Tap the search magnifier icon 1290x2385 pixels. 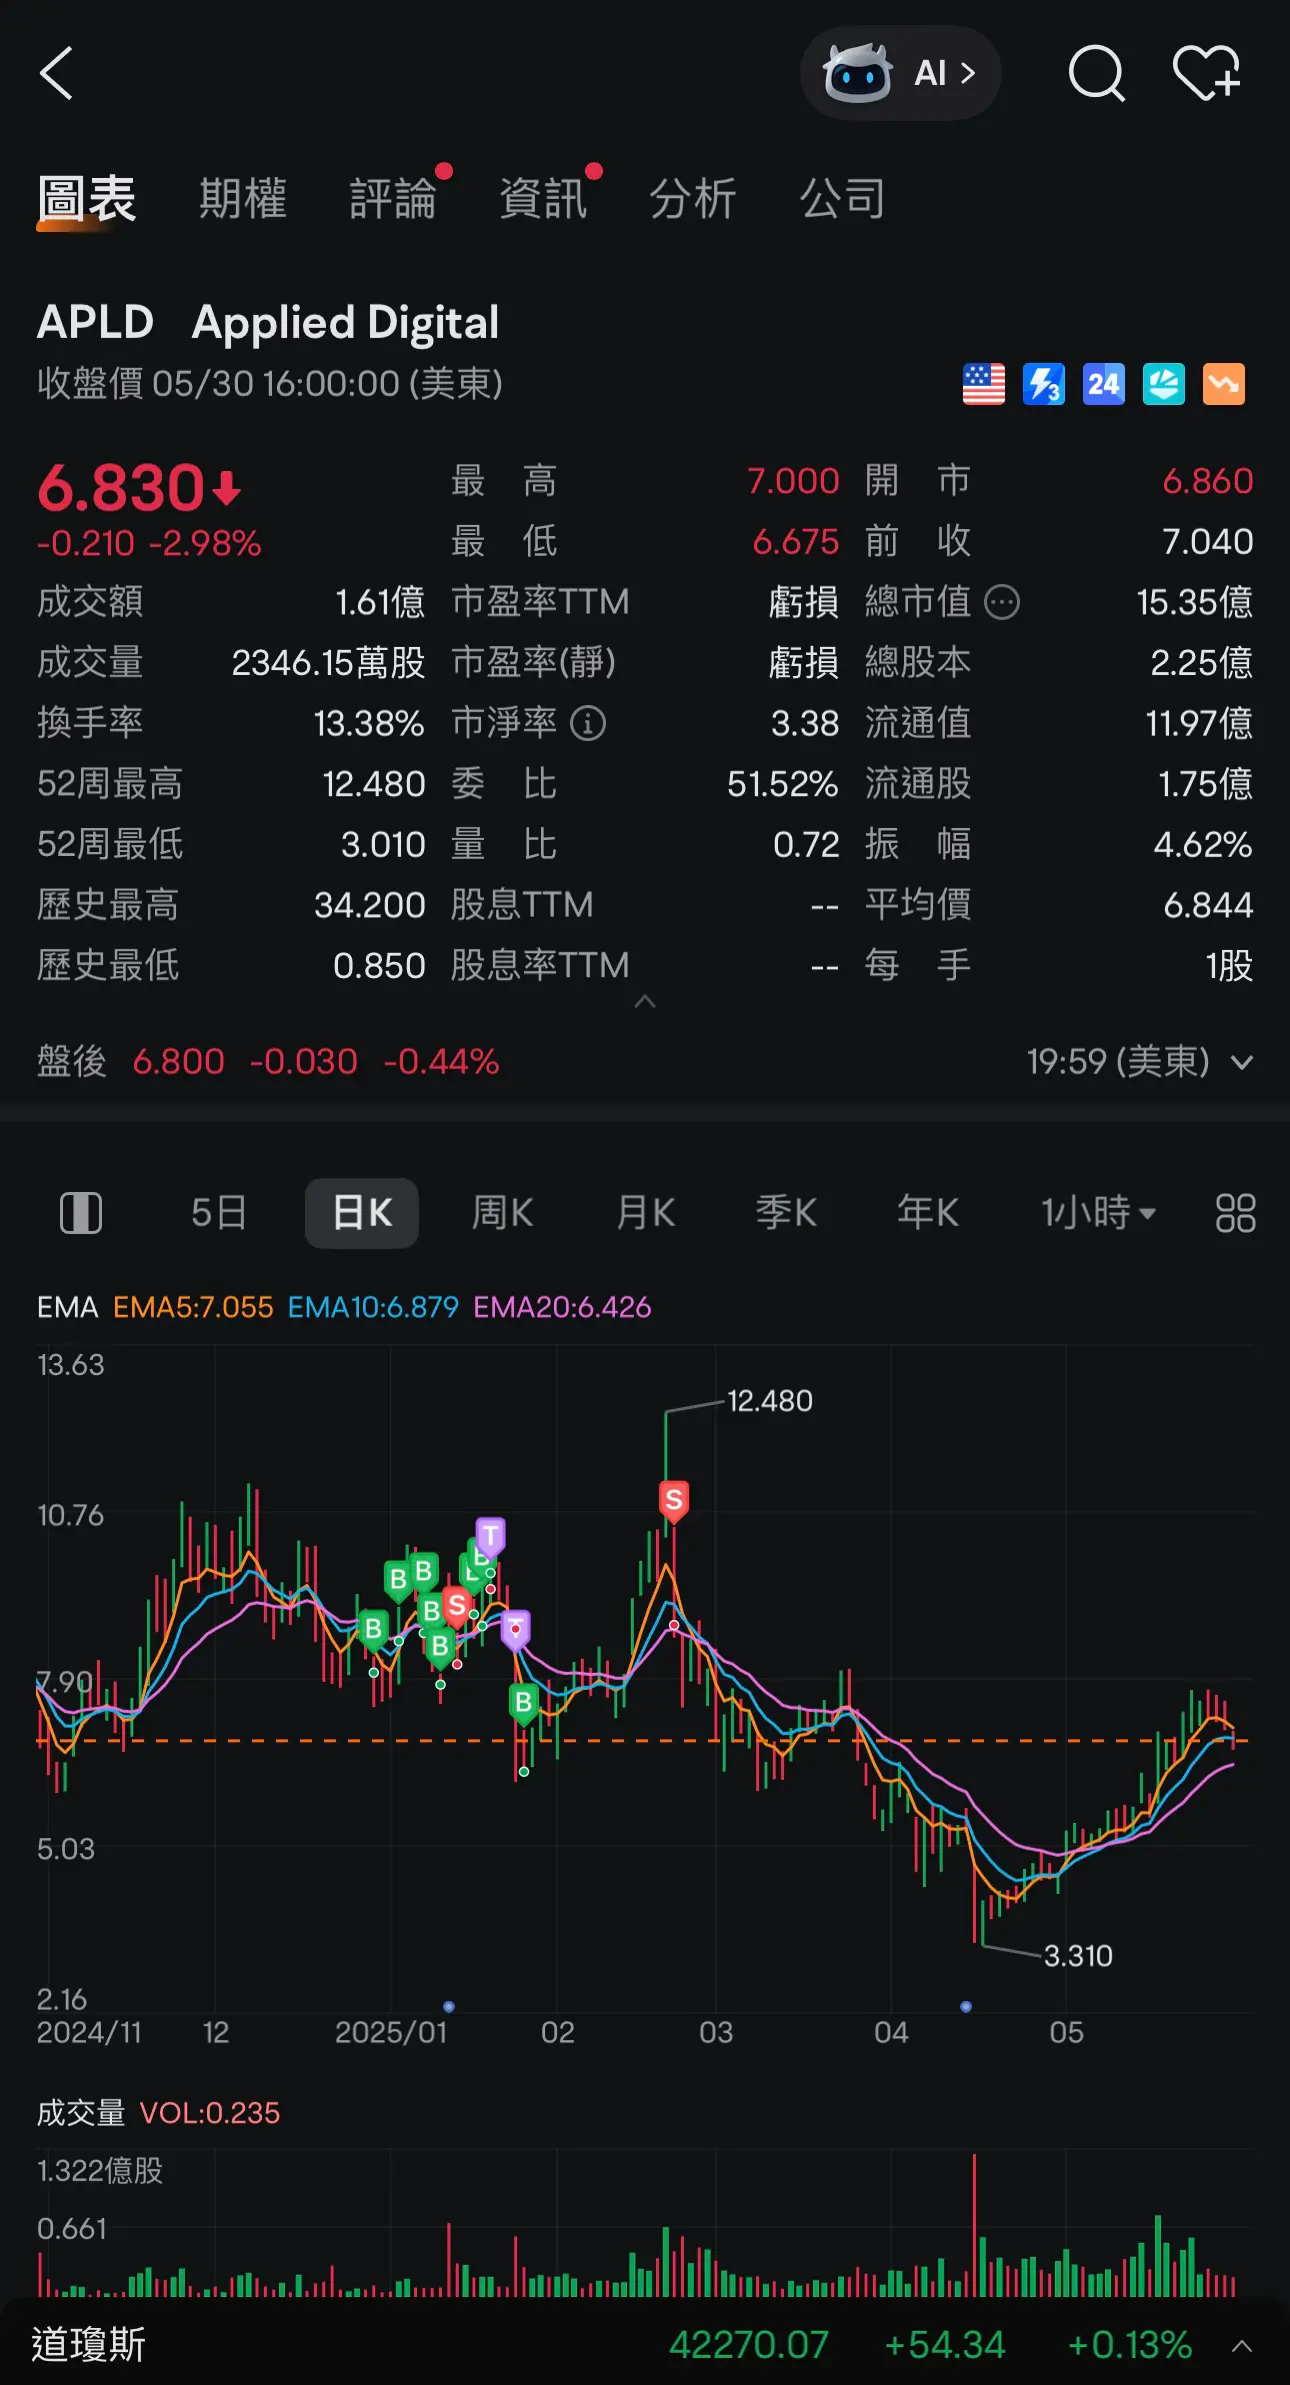point(1097,73)
